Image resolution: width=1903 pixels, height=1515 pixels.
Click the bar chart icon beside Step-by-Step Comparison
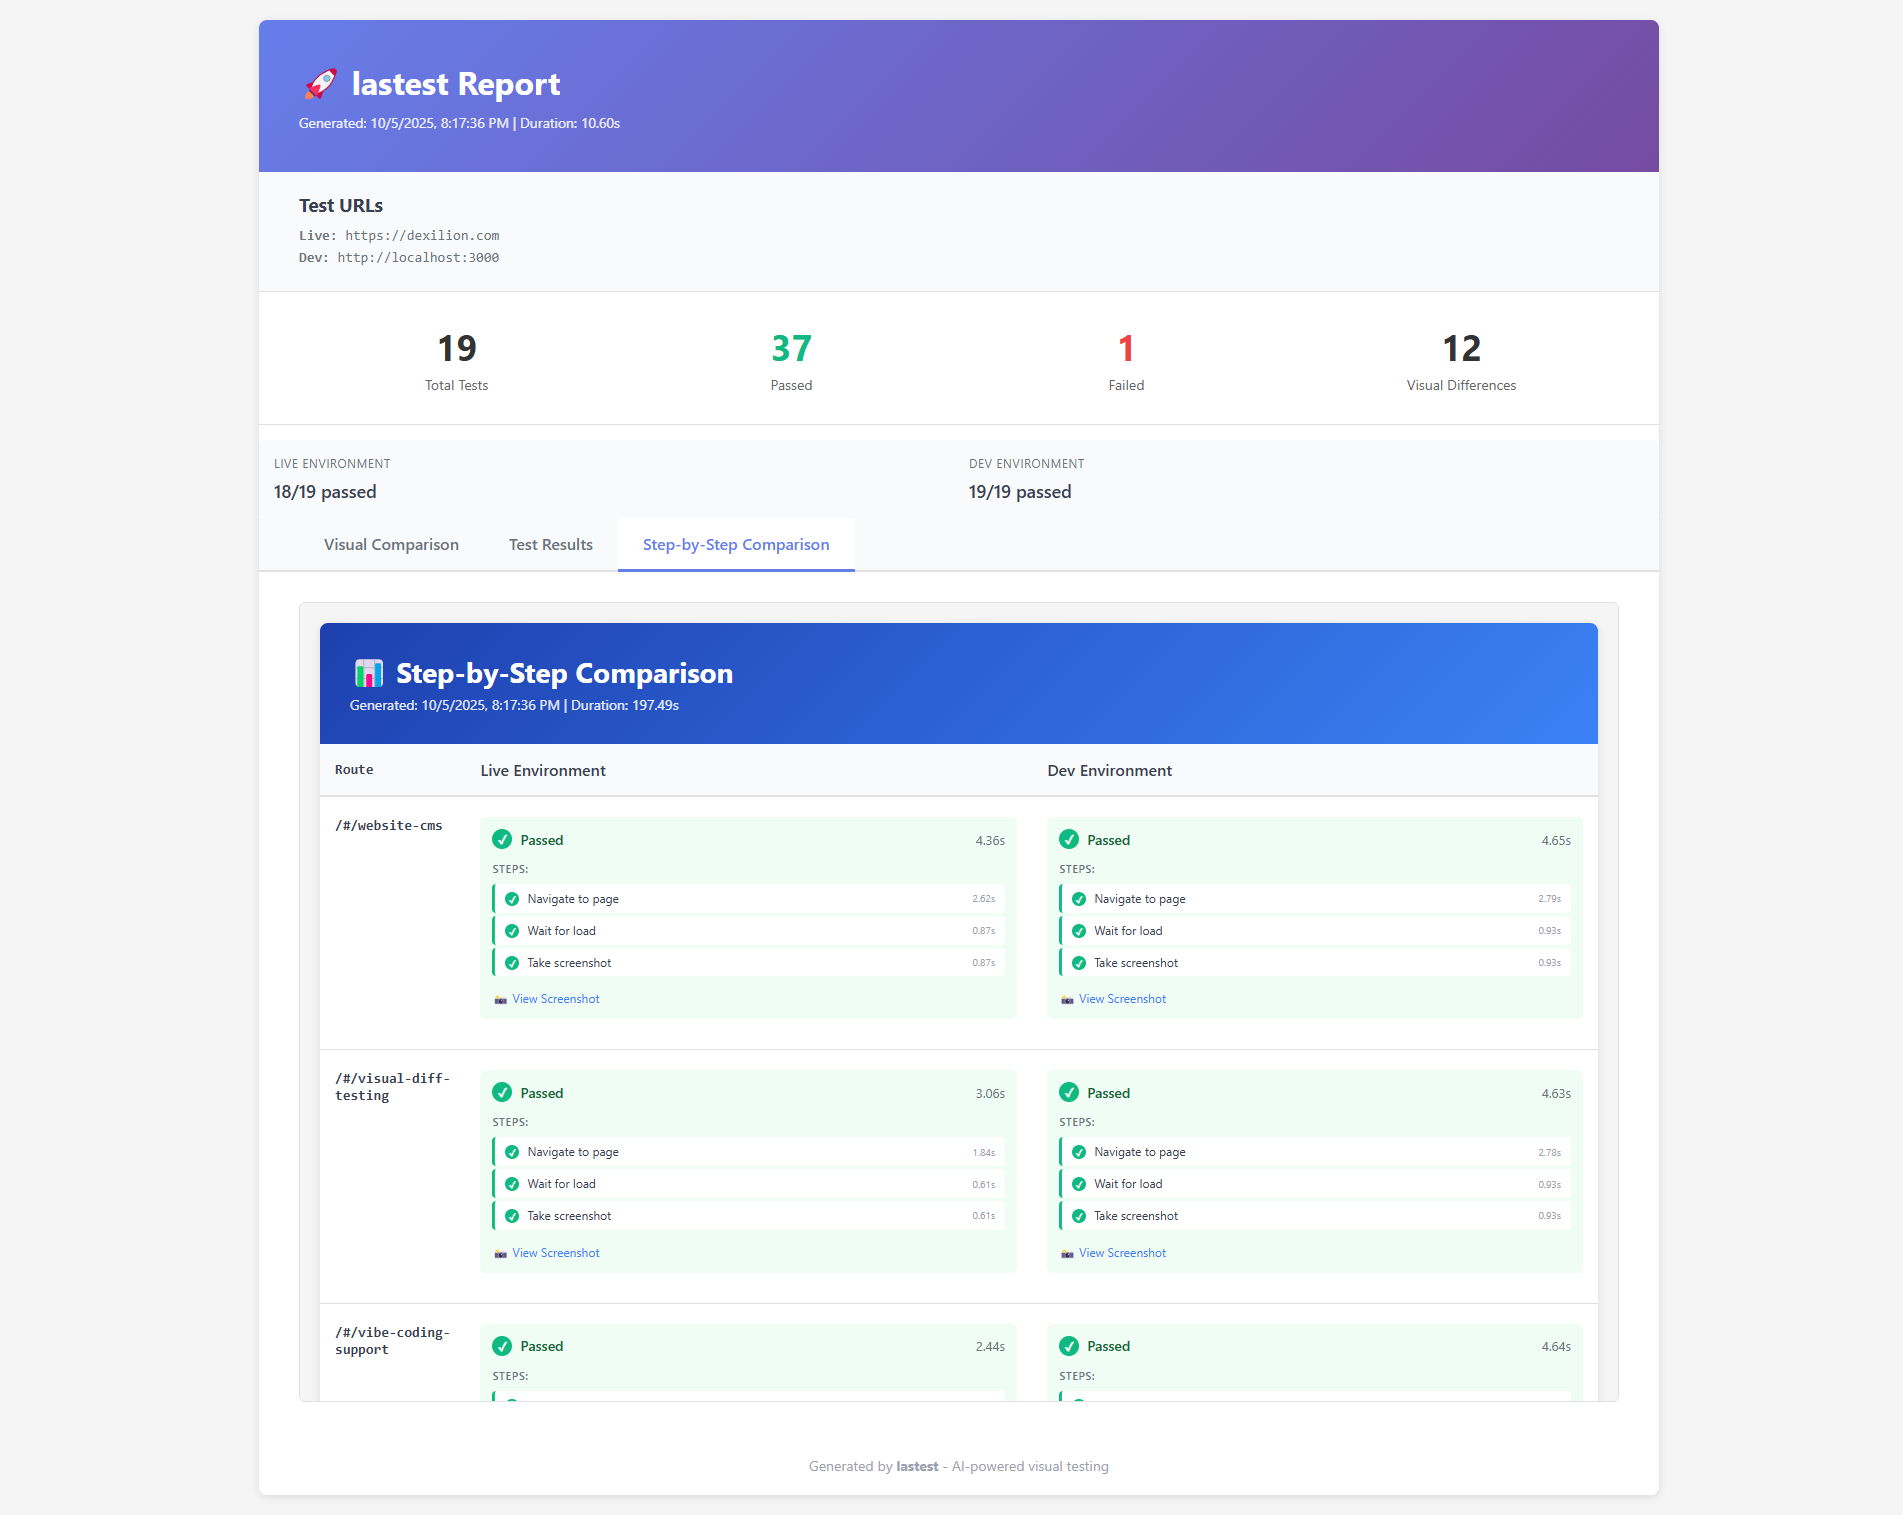(368, 673)
